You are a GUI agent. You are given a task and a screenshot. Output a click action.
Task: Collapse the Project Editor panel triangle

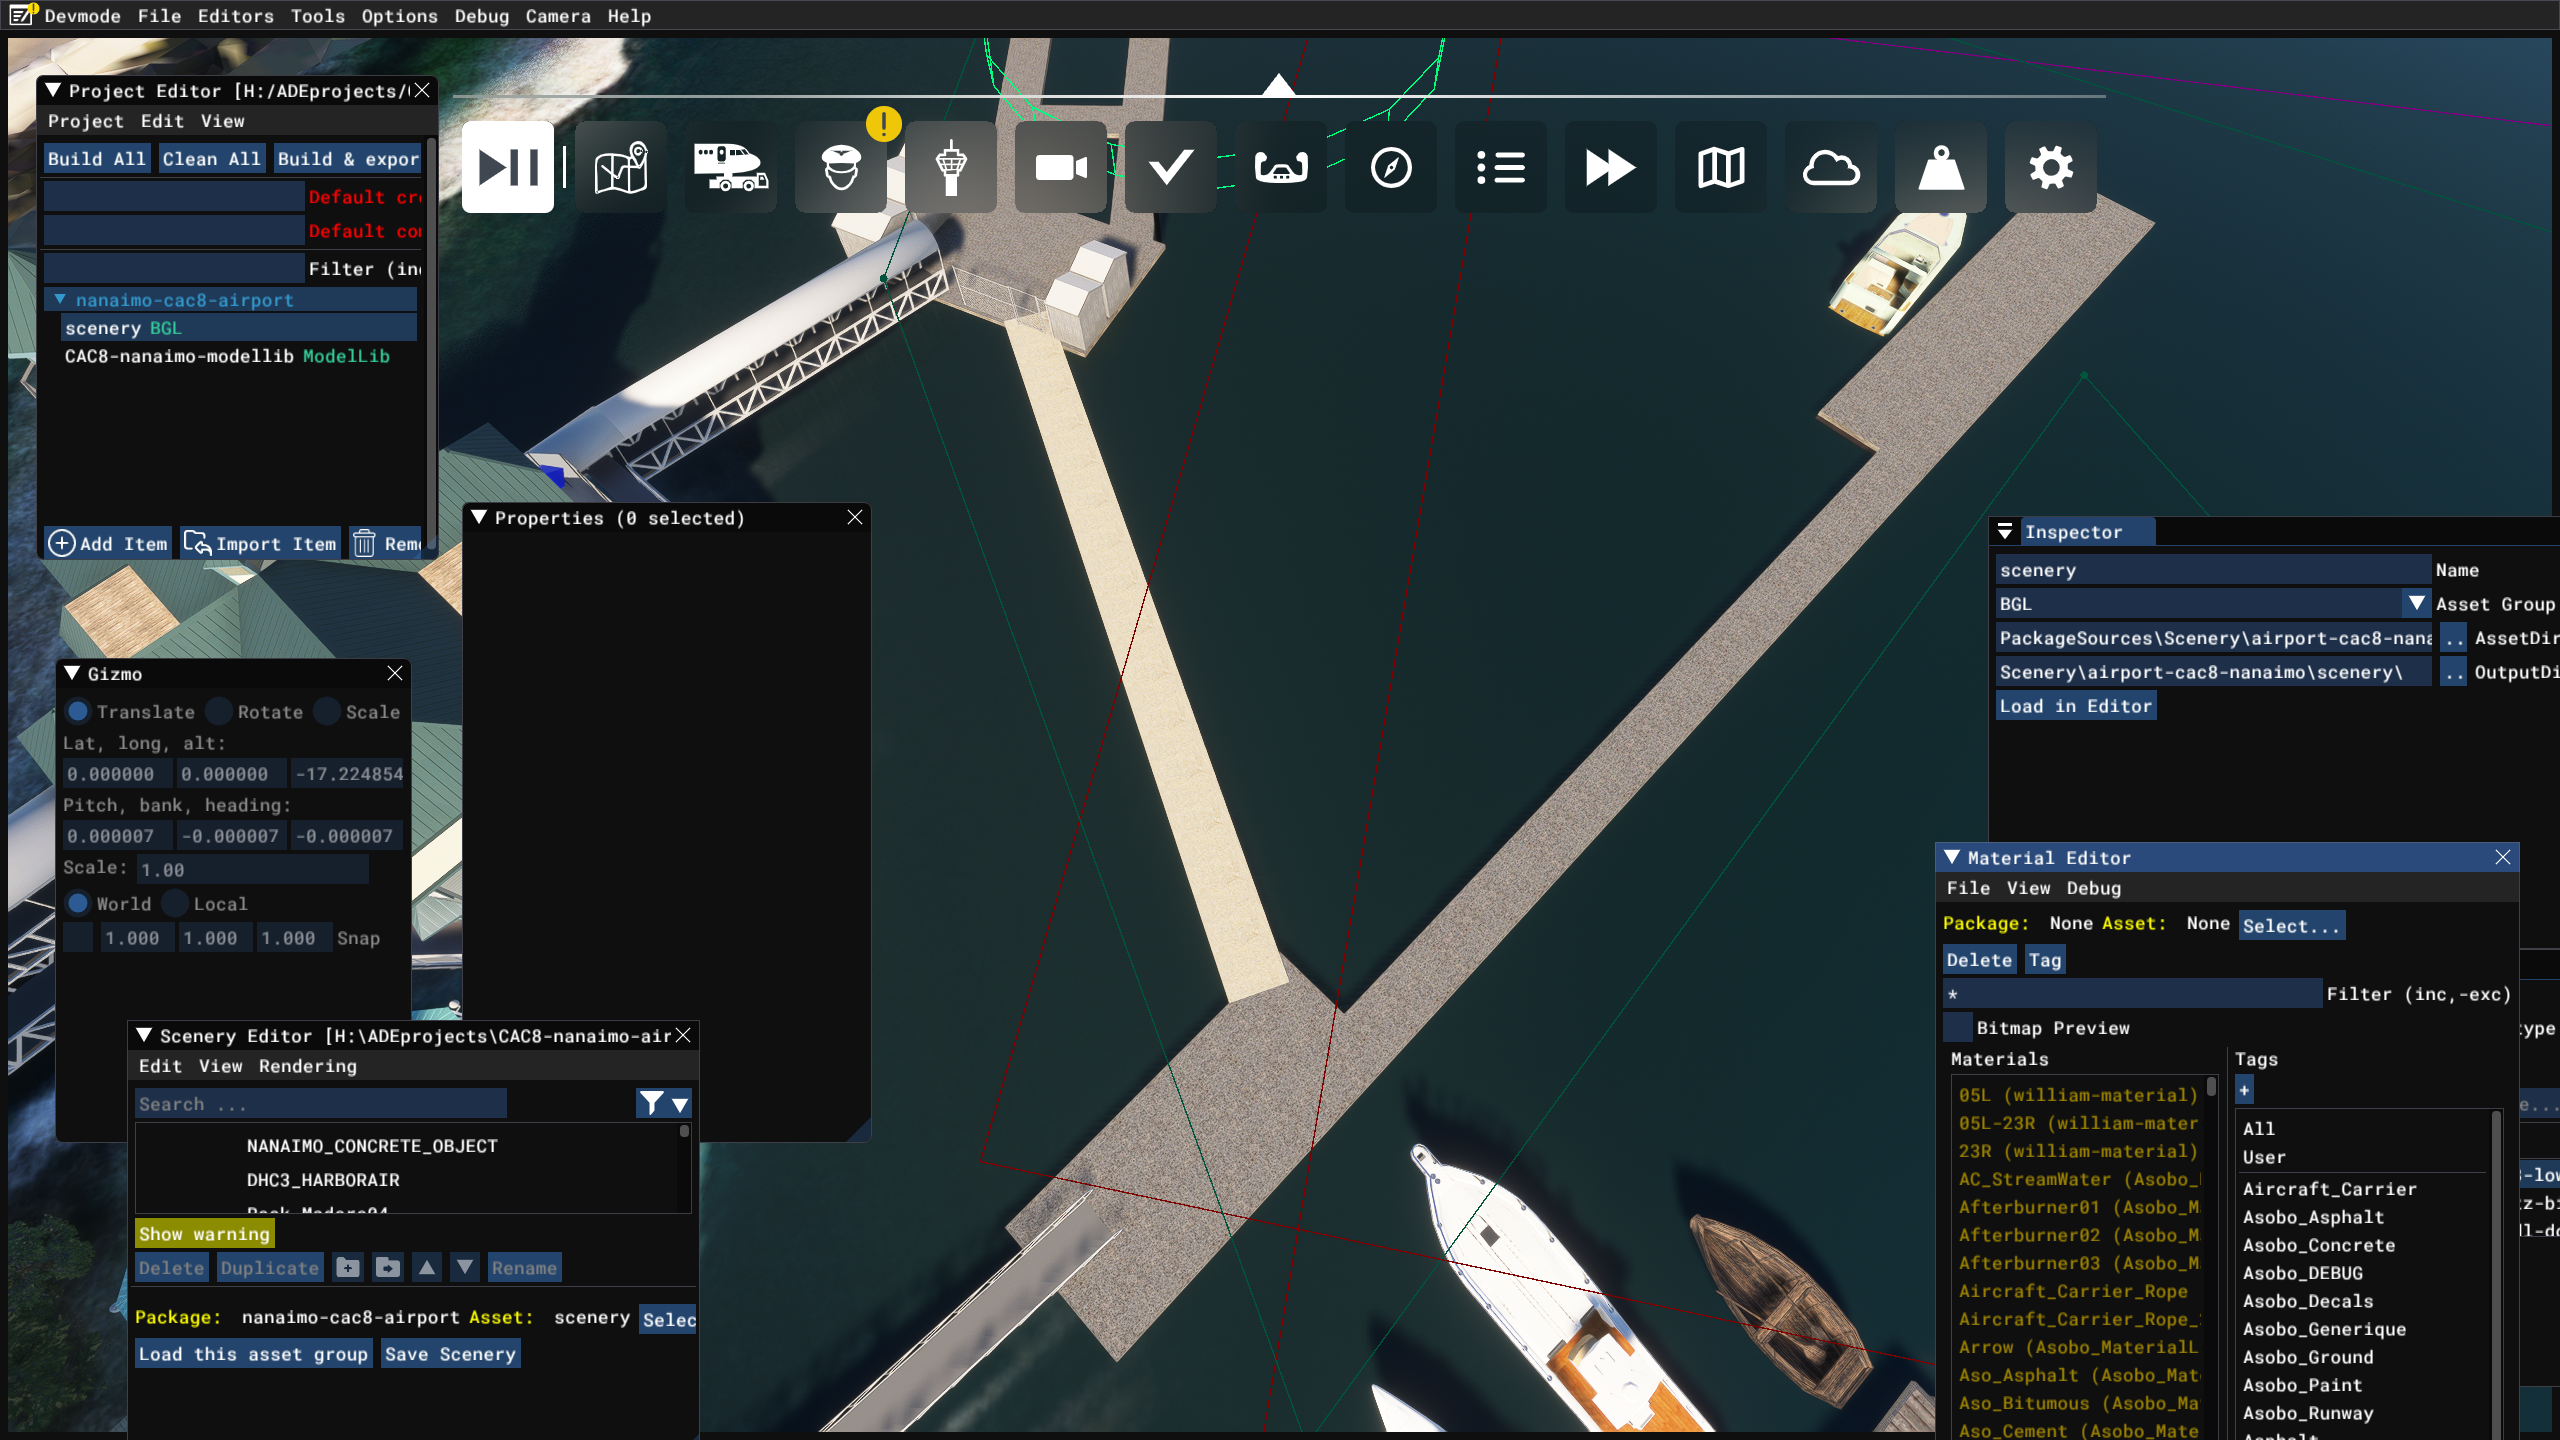[53, 90]
